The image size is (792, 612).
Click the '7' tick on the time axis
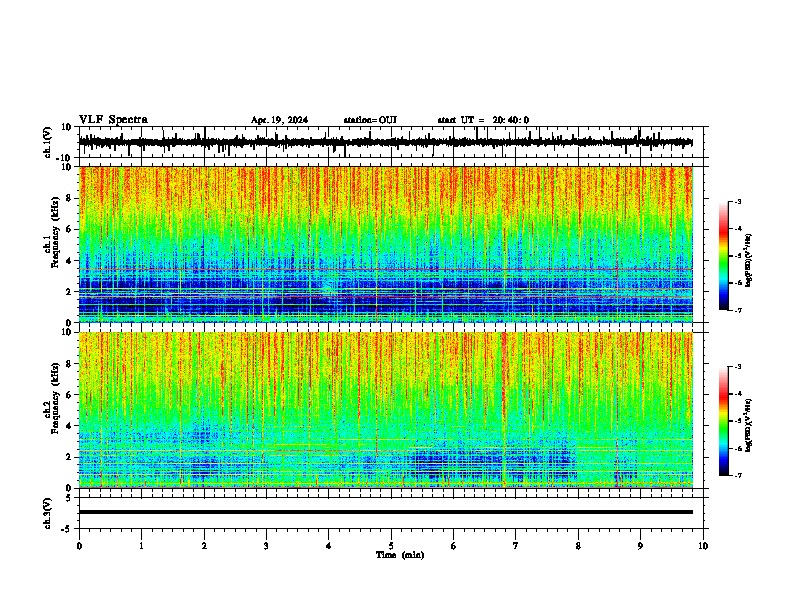point(516,546)
